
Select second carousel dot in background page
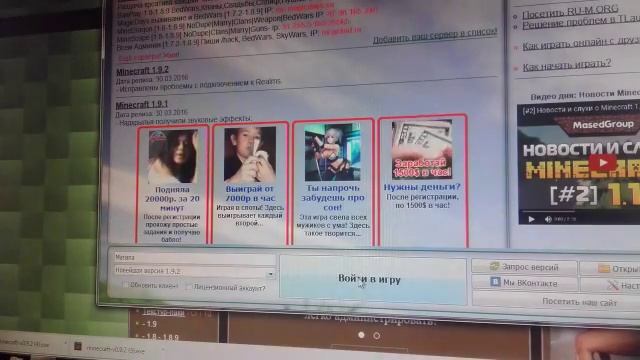pos(377,336)
